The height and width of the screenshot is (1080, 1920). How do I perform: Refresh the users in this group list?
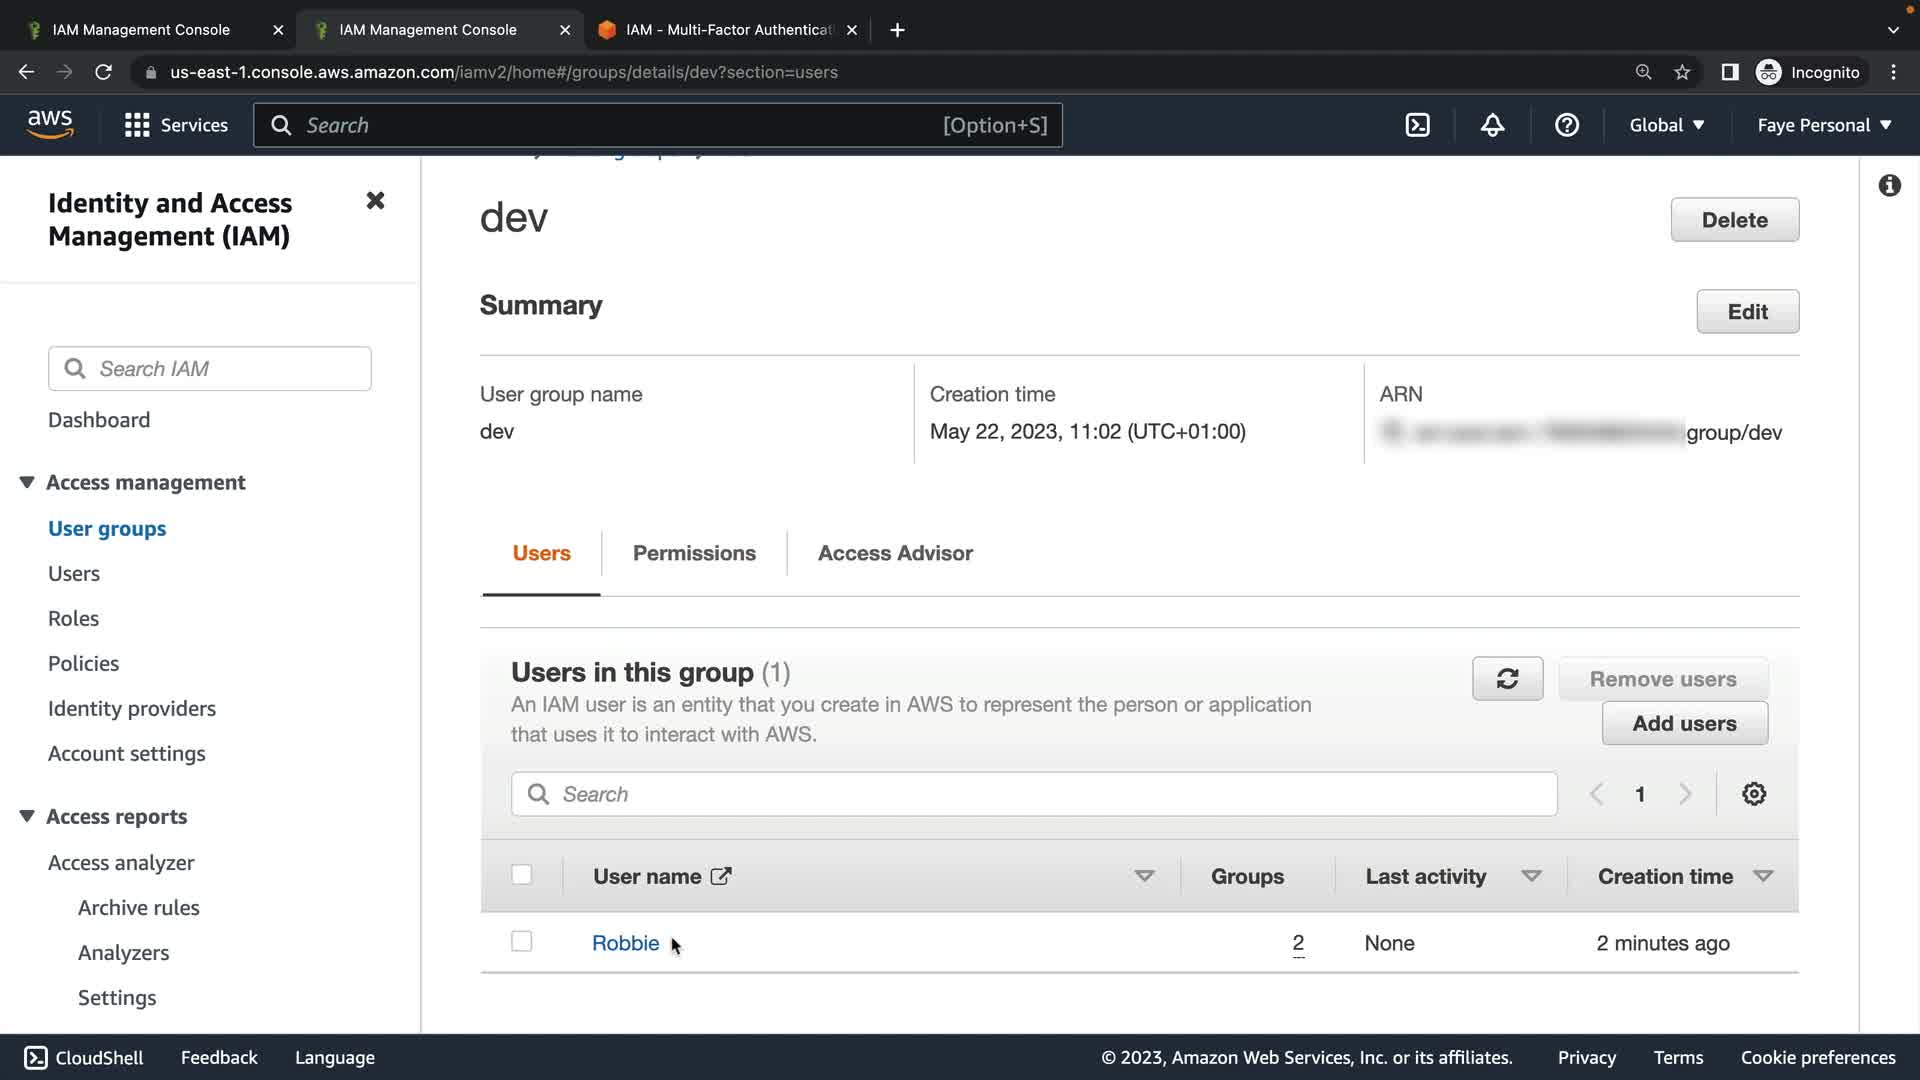(x=1507, y=679)
